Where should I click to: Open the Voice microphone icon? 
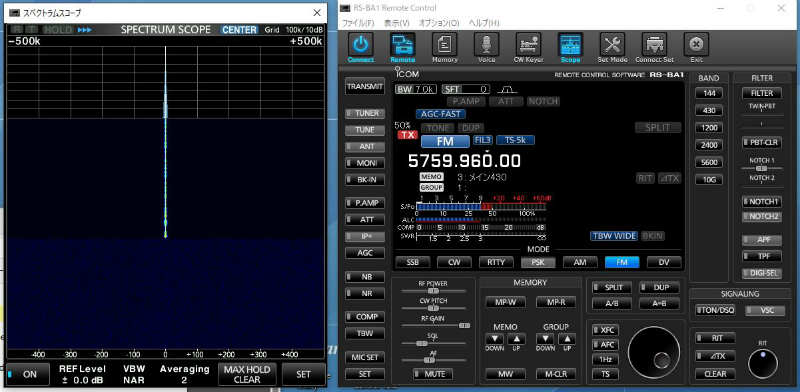(486, 45)
